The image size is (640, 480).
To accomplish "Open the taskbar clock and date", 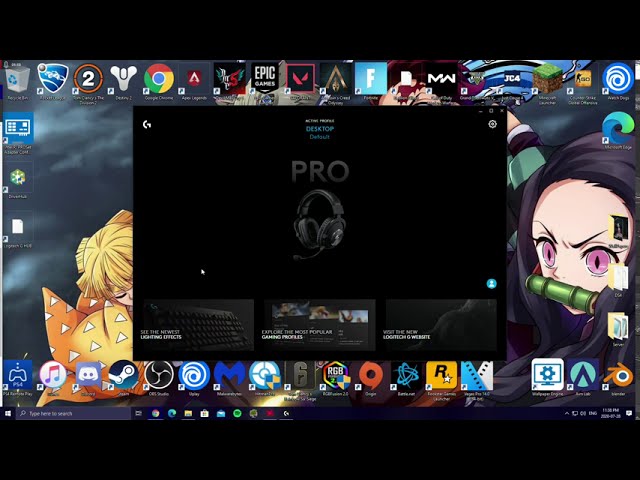I will click(611, 413).
